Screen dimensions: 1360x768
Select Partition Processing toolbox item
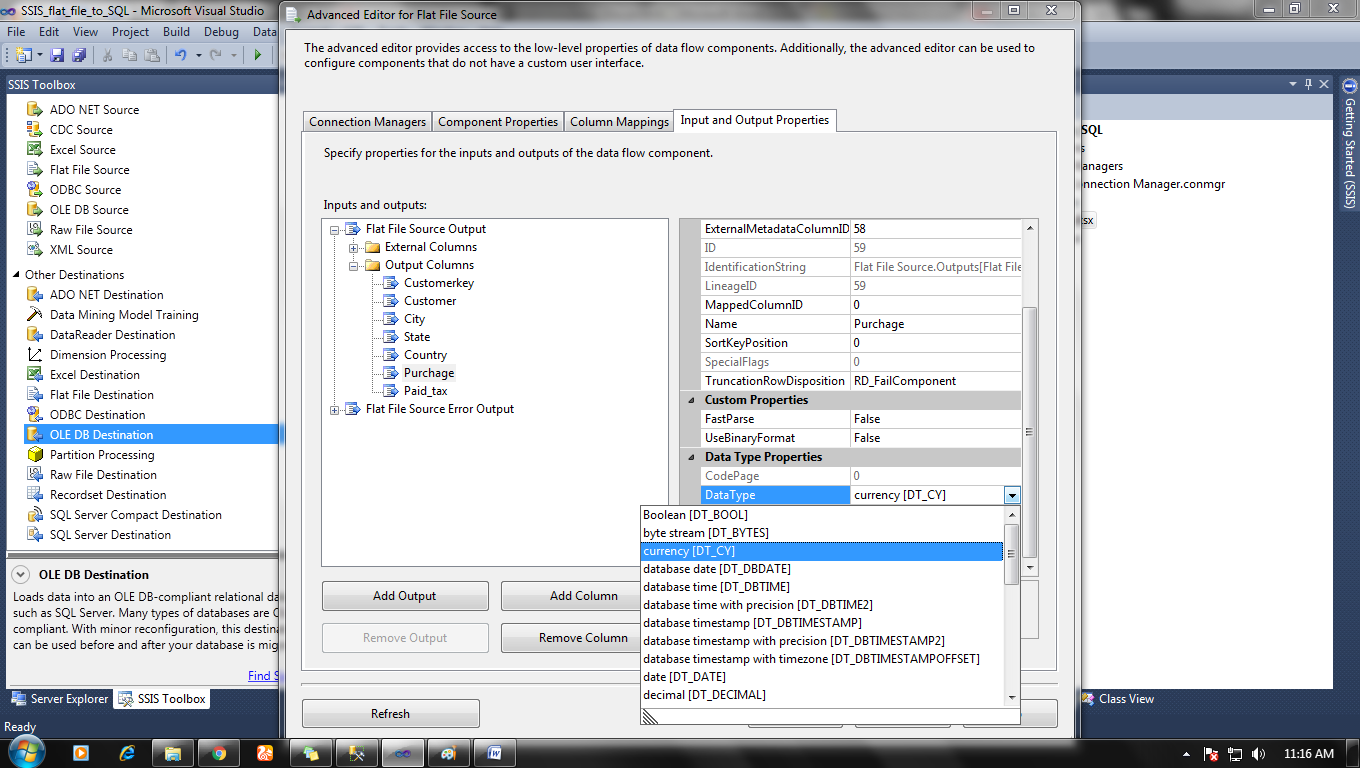(102, 455)
